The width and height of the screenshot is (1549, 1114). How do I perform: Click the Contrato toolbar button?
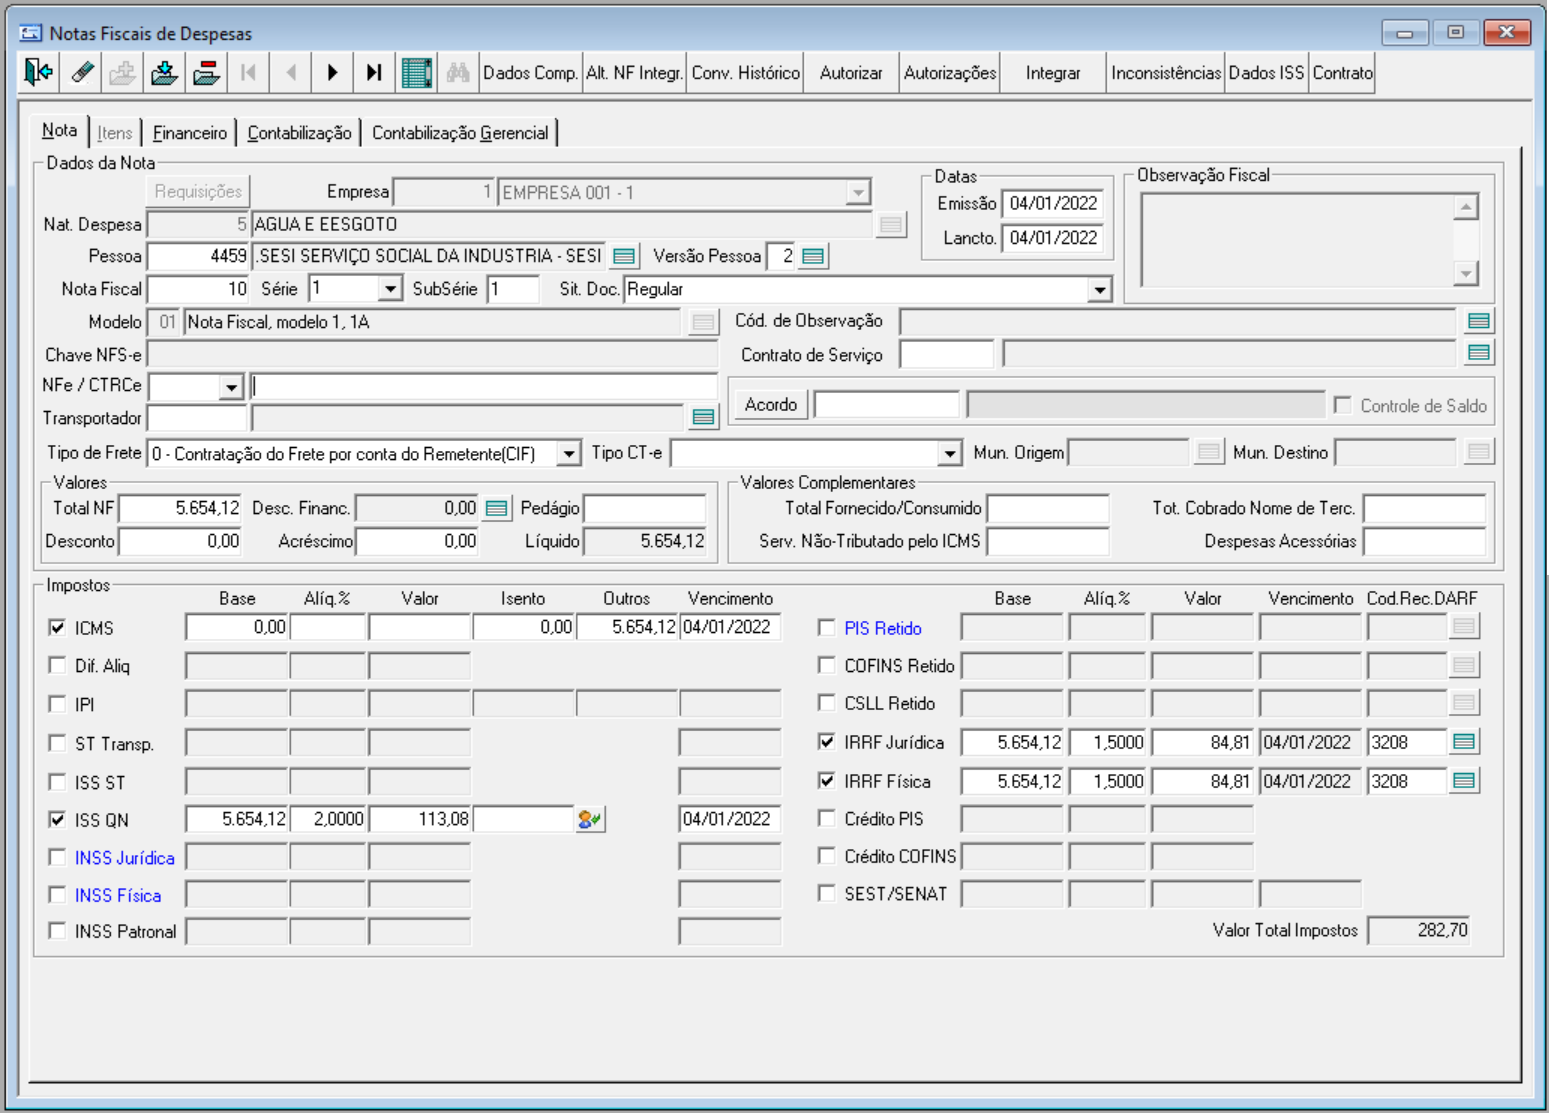pyautogui.click(x=1342, y=73)
